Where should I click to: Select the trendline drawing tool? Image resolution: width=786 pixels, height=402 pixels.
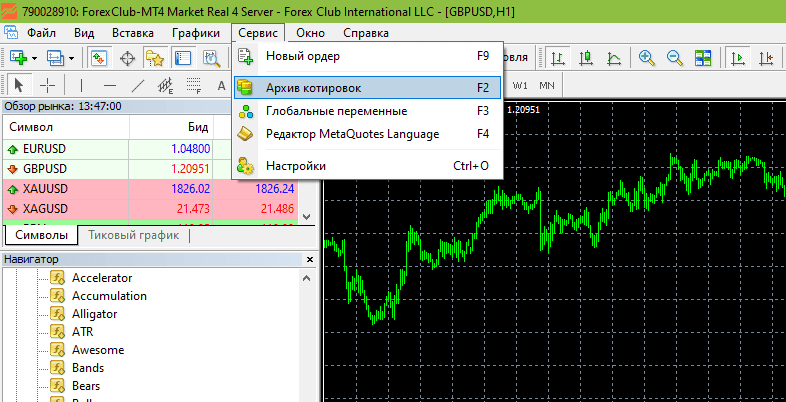(x=137, y=86)
